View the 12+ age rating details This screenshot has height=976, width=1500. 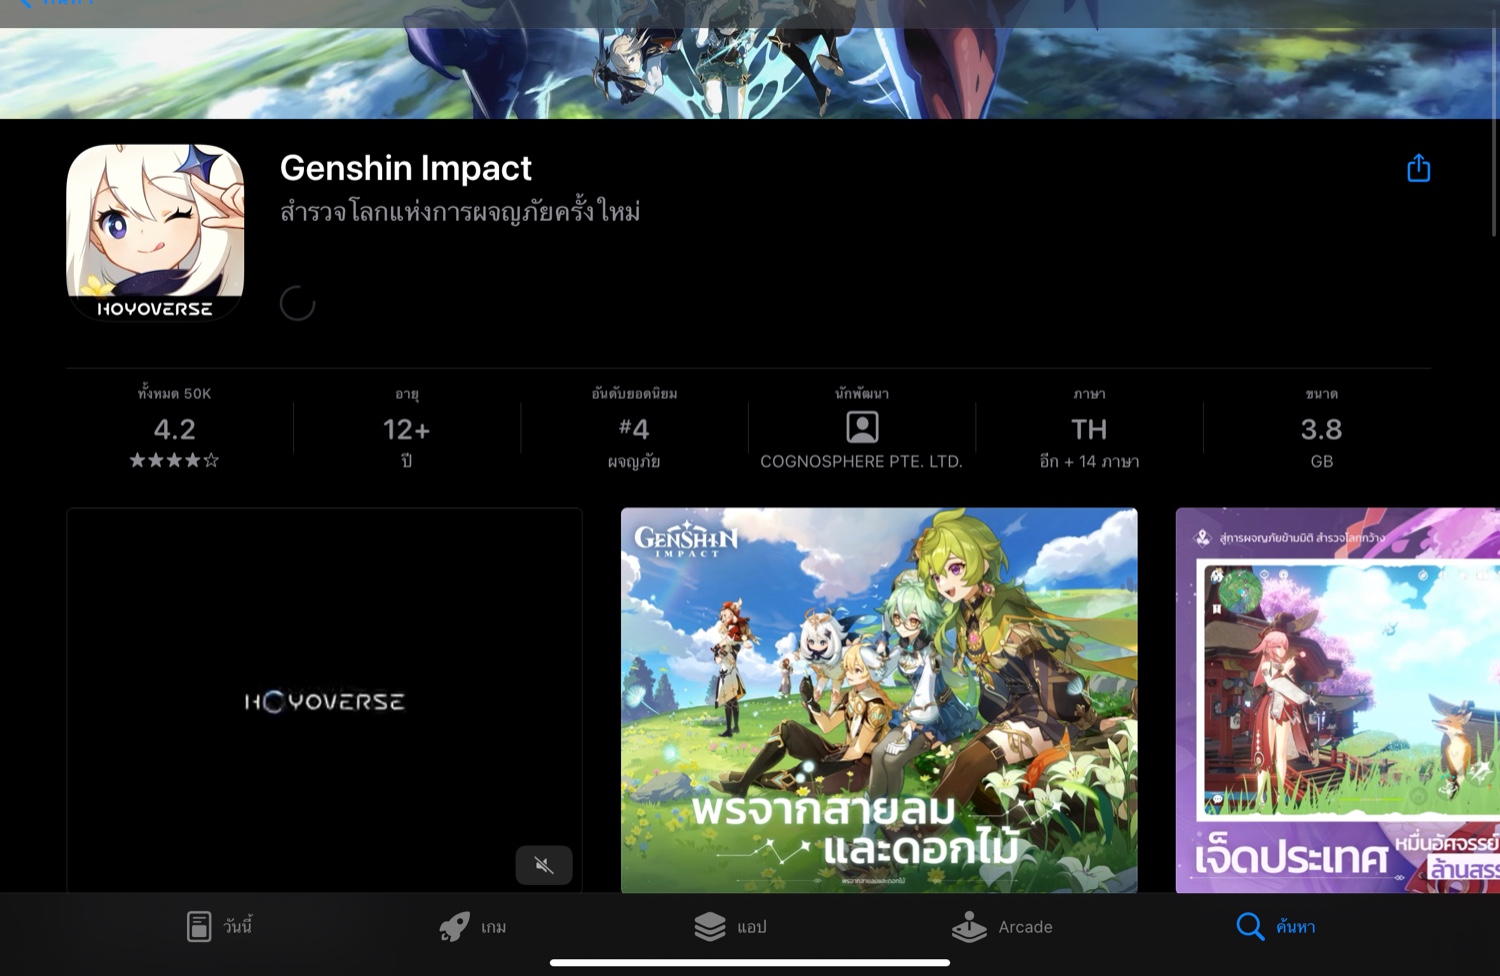point(406,429)
